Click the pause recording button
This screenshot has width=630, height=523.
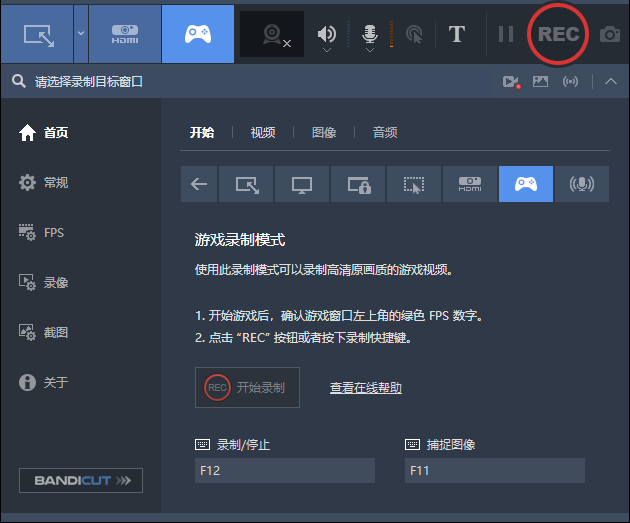[506, 34]
